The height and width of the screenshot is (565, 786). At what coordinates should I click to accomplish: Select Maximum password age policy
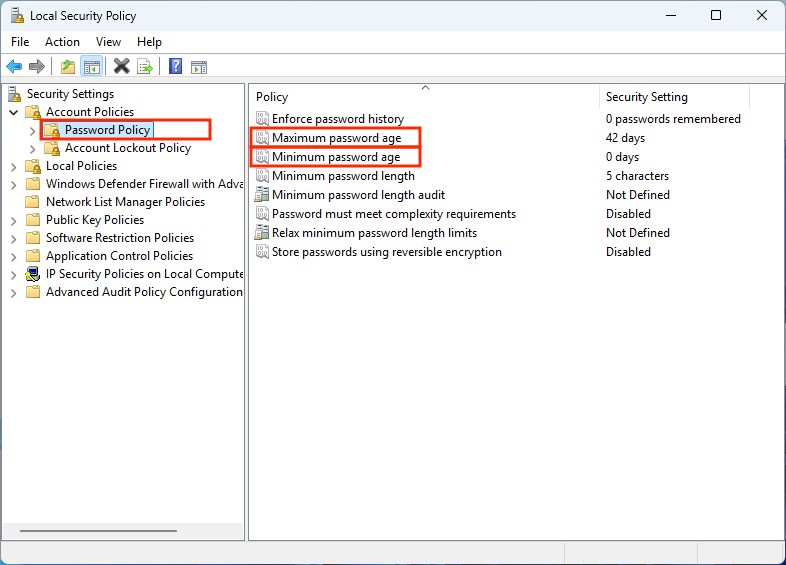(336, 138)
